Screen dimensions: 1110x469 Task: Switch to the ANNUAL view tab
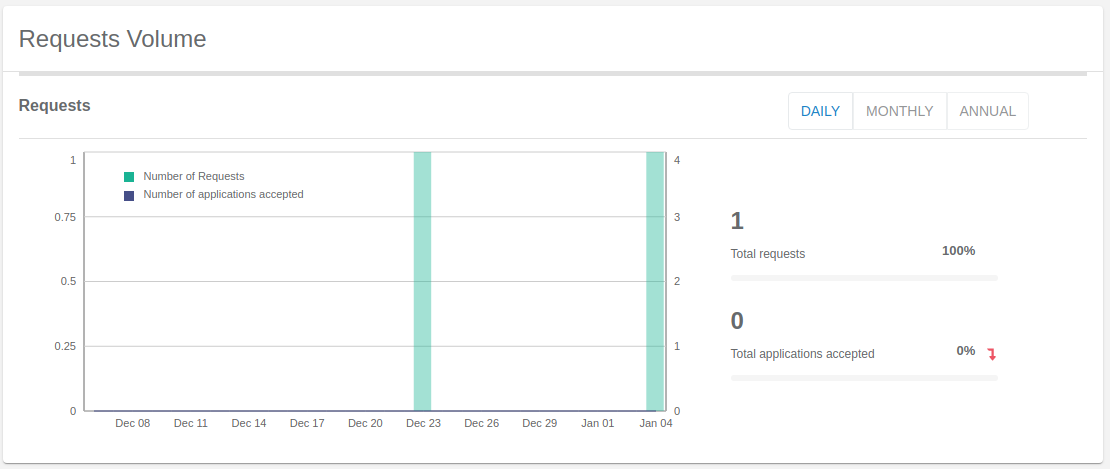pyautogui.click(x=988, y=111)
